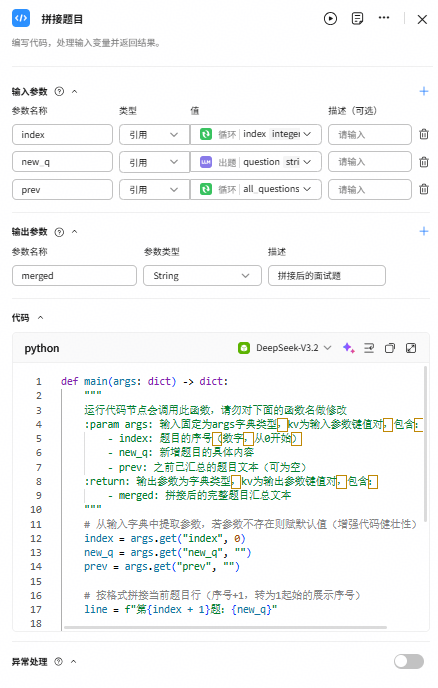Edit the merged output name field
The height and width of the screenshot is (688, 438).
[74, 276]
